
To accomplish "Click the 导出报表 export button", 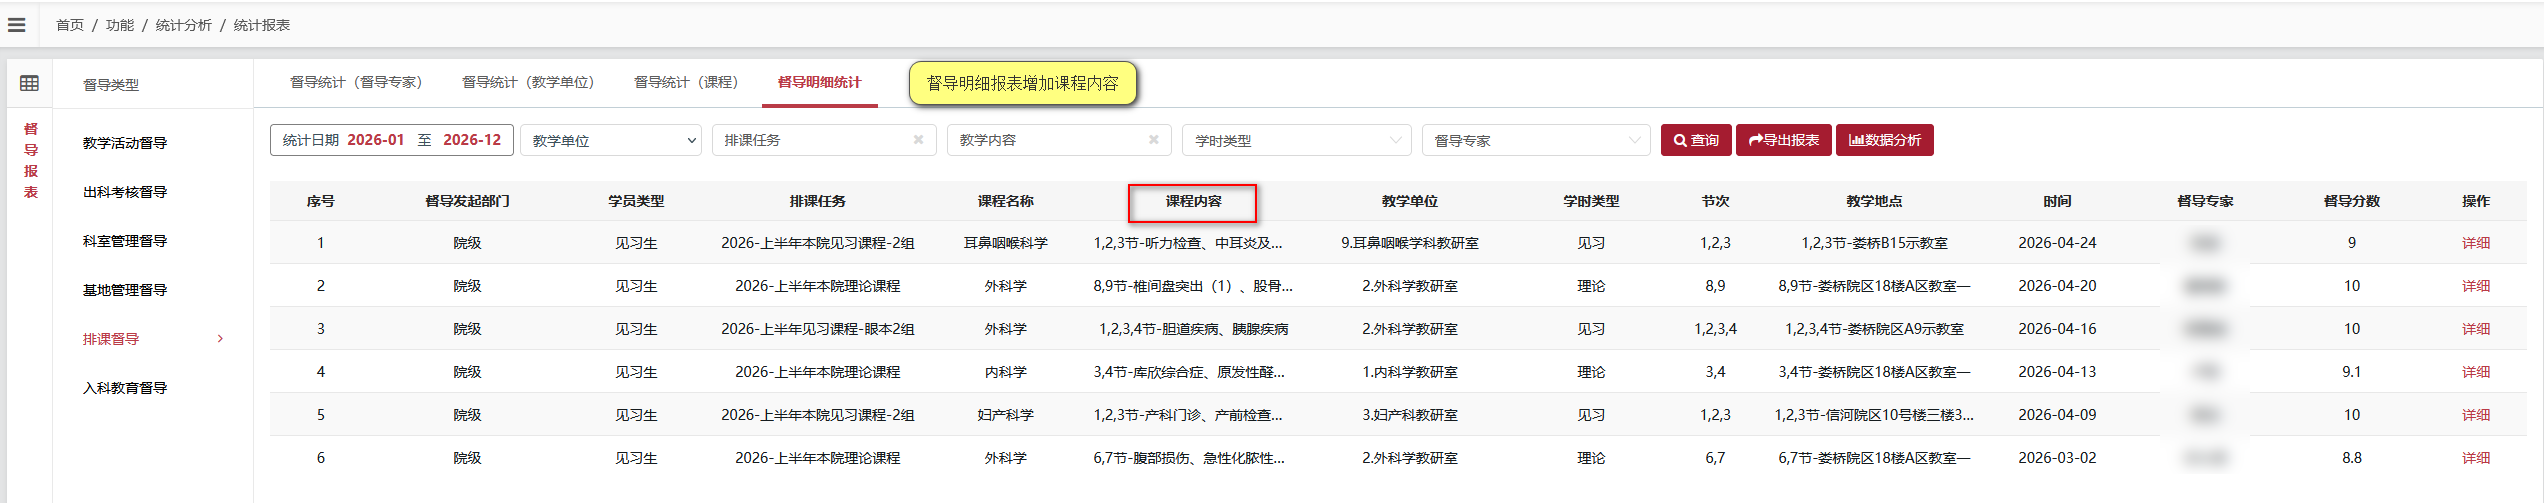I will (1784, 140).
